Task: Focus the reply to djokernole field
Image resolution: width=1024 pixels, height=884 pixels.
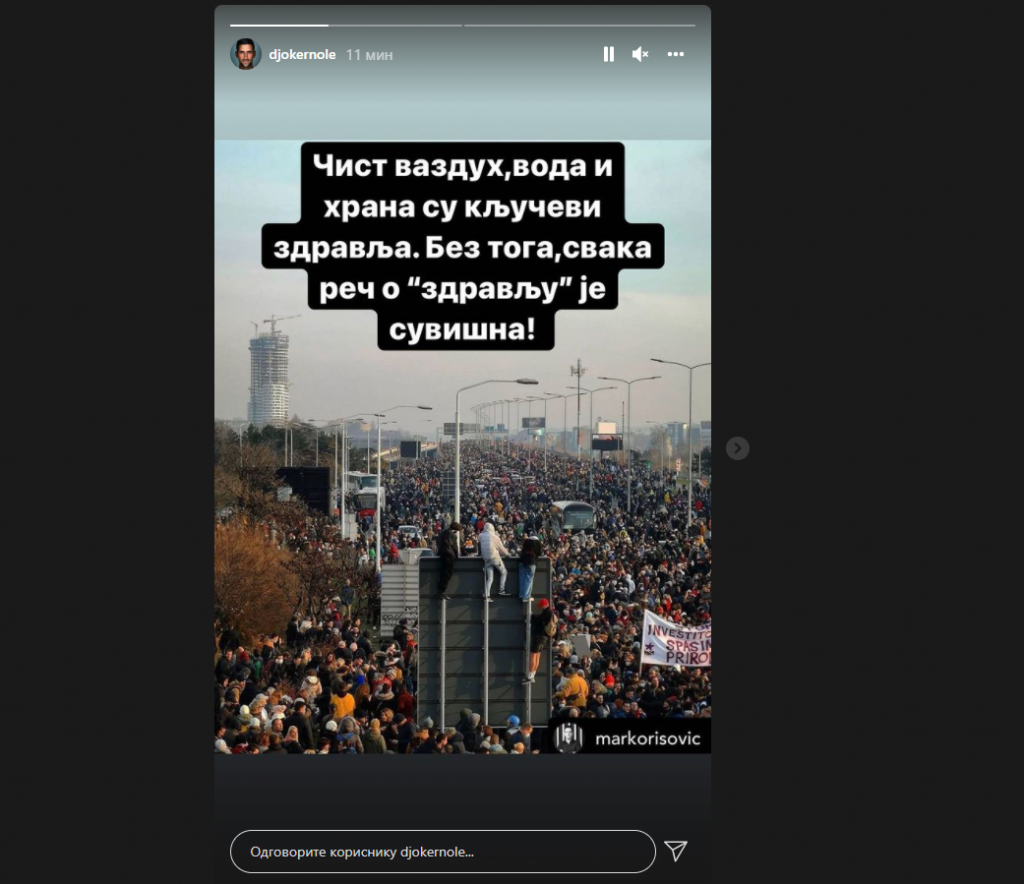Action: 443,851
